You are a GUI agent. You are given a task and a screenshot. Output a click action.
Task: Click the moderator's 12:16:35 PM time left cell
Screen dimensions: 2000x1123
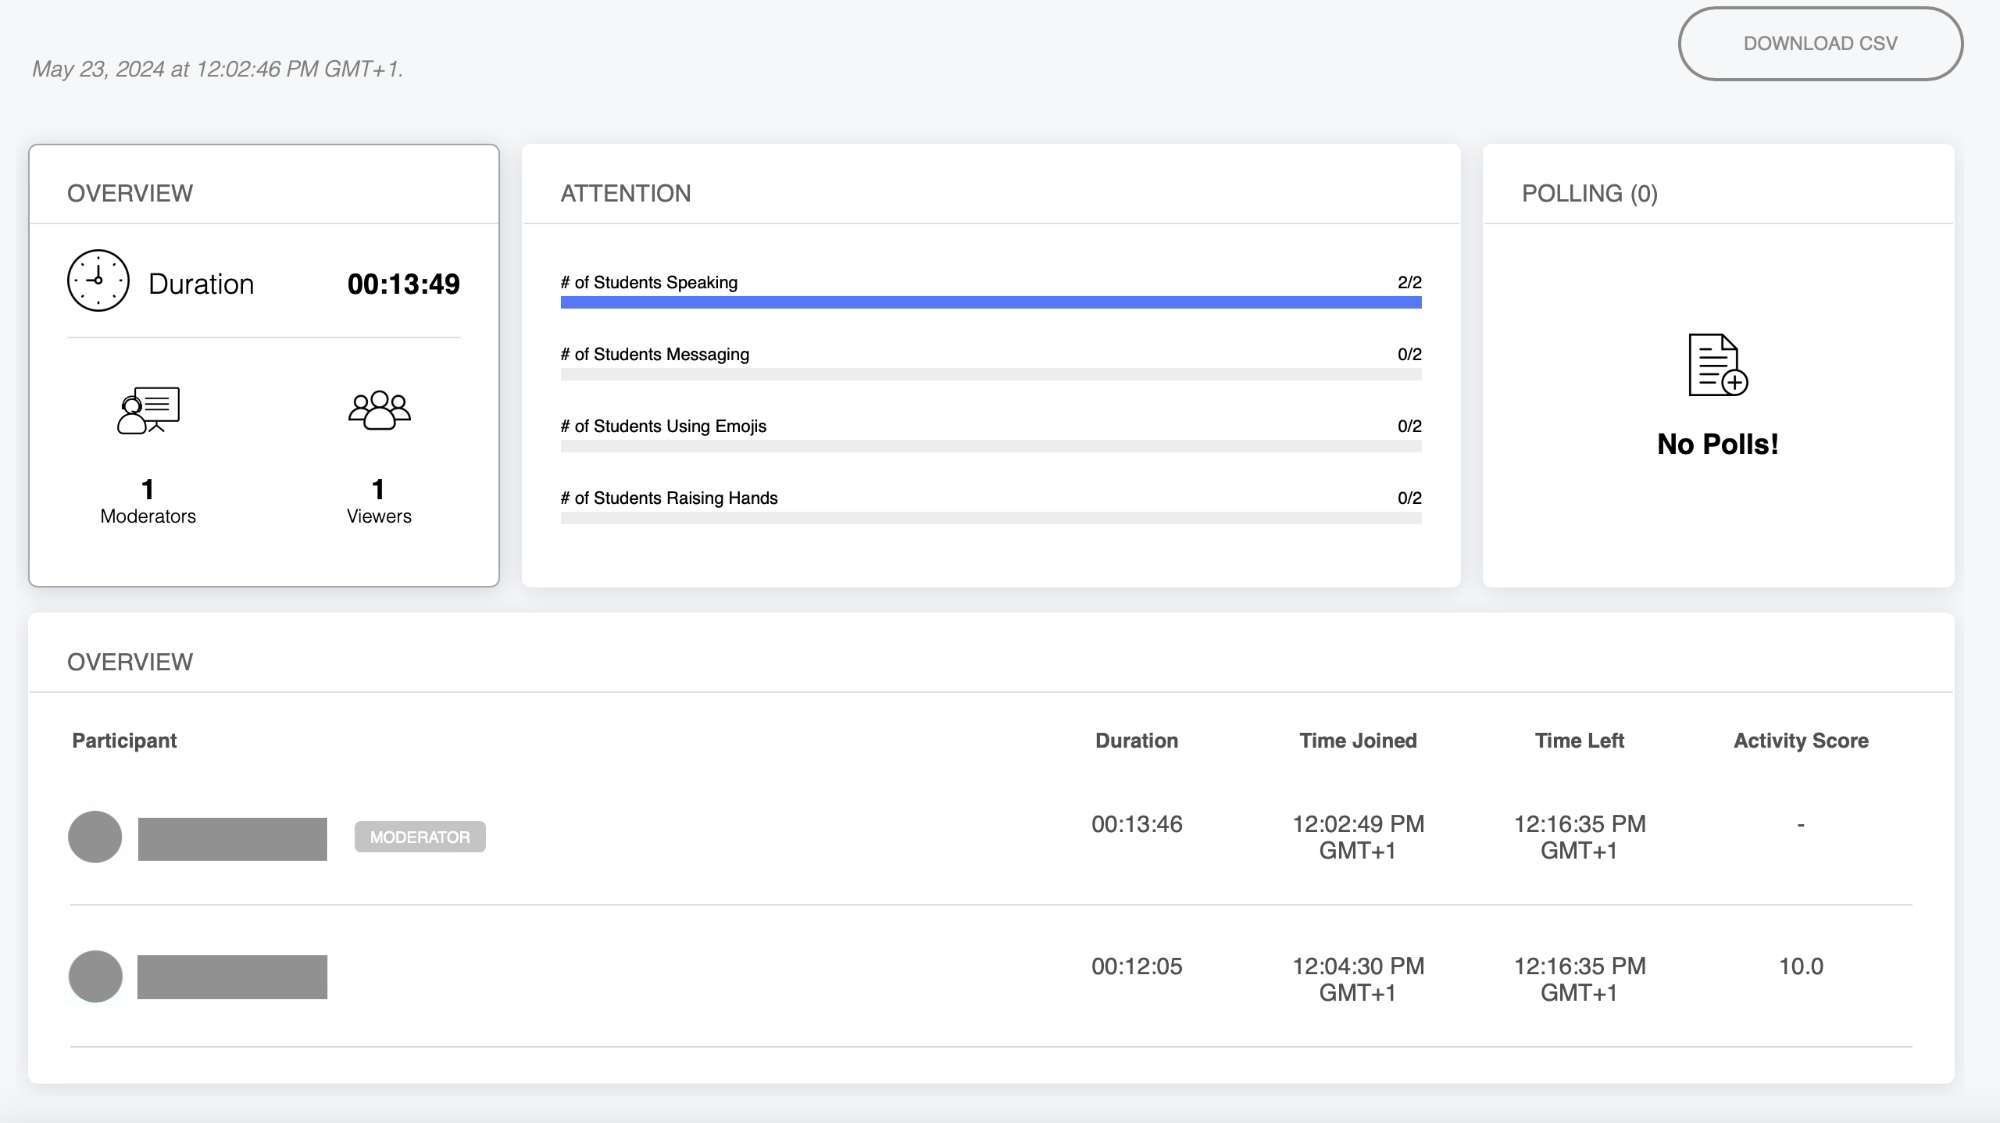tap(1579, 837)
